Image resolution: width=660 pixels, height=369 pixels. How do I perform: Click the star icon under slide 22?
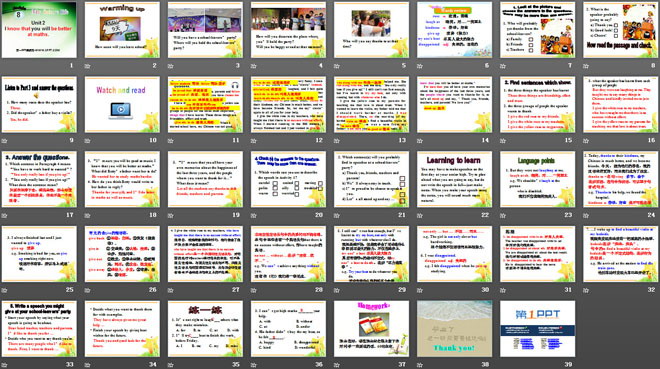click(420, 215)
